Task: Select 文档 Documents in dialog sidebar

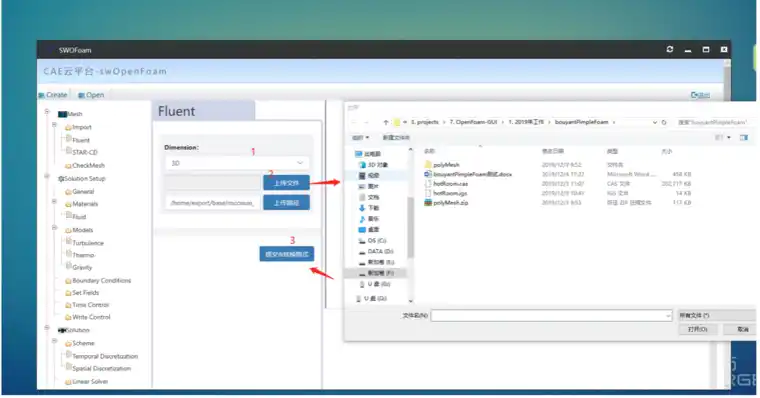Action: tap(369, 197)
